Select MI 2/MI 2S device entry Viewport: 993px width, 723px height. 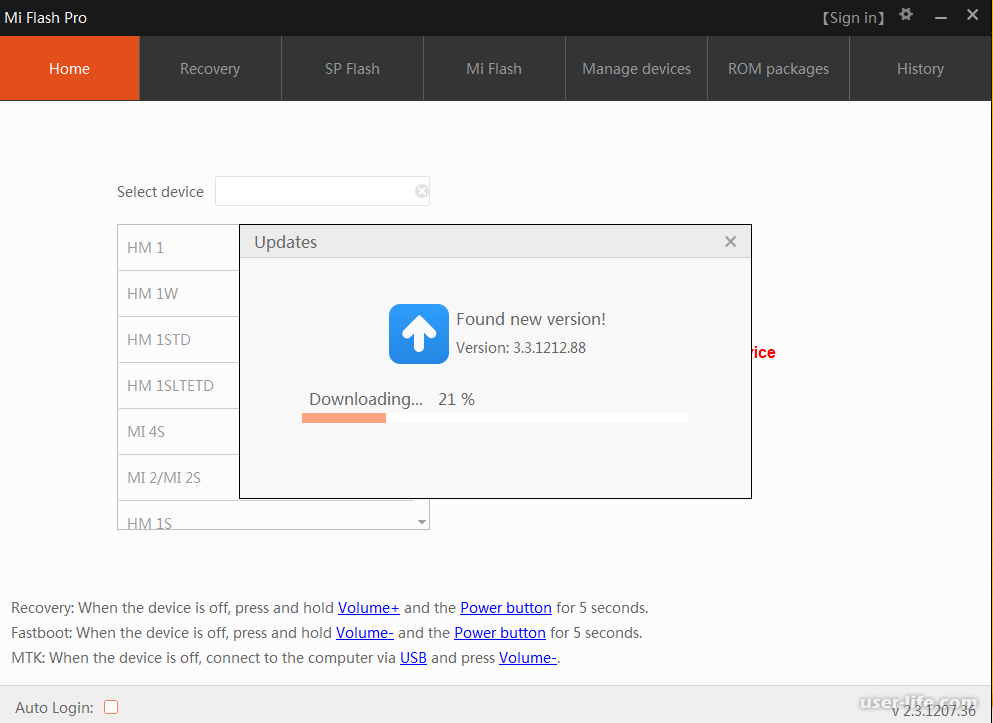tap(179, 477)
